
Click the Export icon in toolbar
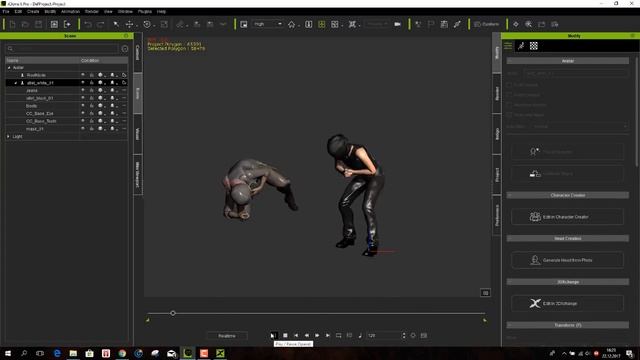67,24
